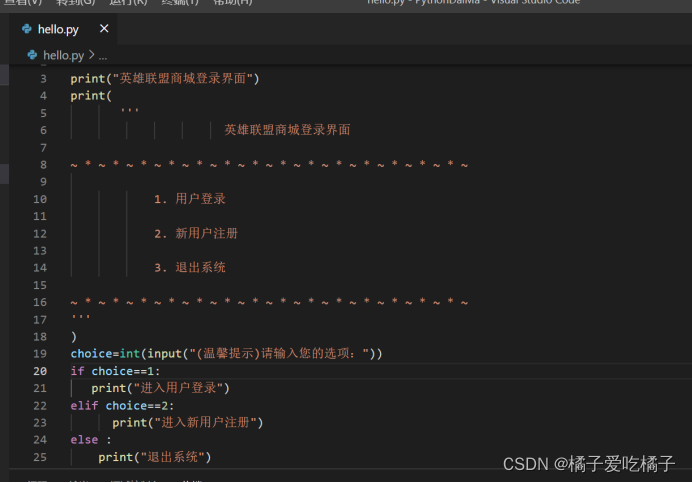Click line number 25 in the gutter
This screenshot has width=692, height=483.
click(x=40, y=457)
